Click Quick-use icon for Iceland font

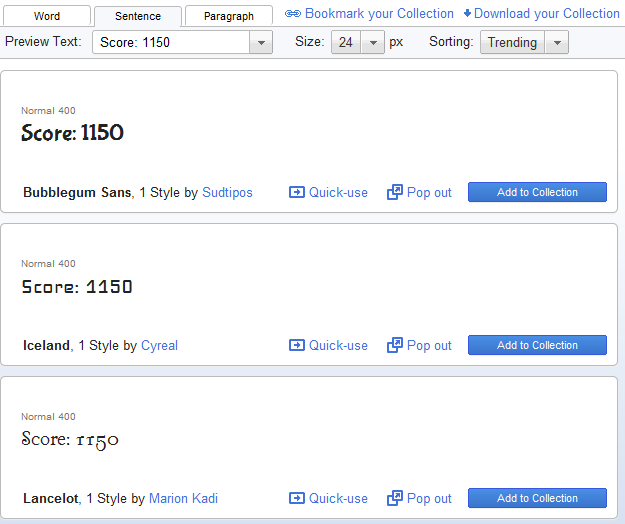click(x=297, y=345)
